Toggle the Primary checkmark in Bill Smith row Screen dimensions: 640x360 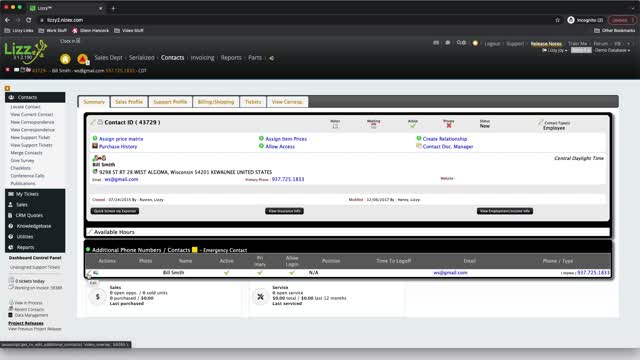260,273
